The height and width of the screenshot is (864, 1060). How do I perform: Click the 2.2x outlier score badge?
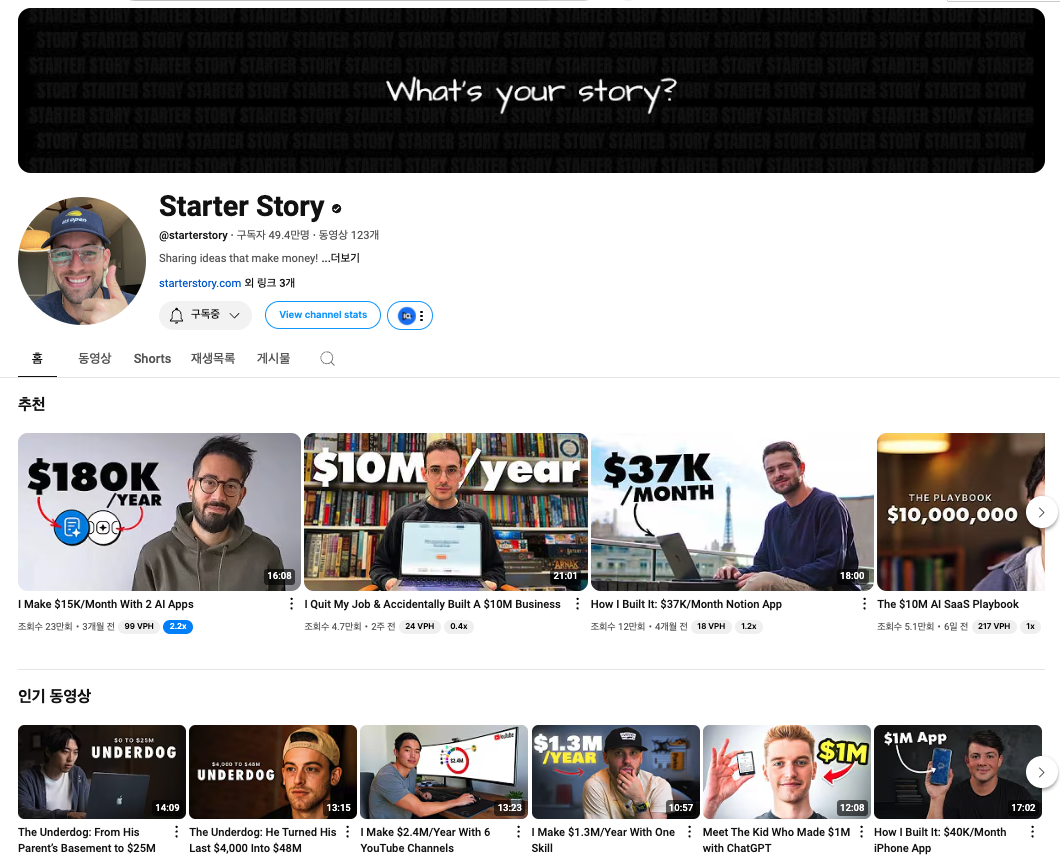coord(178,627)
